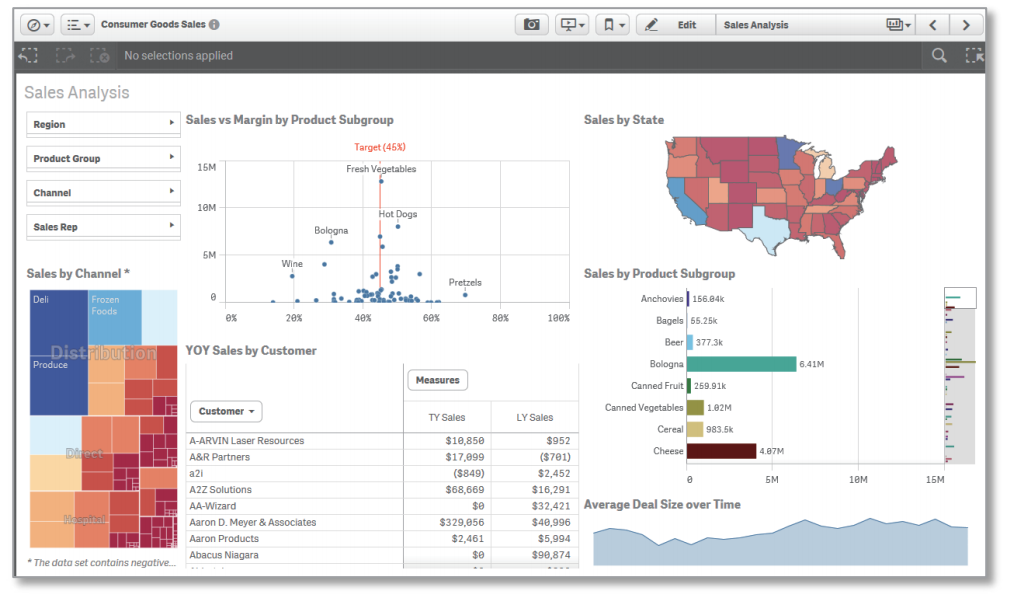Click the Measures pivot button
The width and height of the screenshot is (1010, 598).
pyautogui.click(x=437, y=380)
